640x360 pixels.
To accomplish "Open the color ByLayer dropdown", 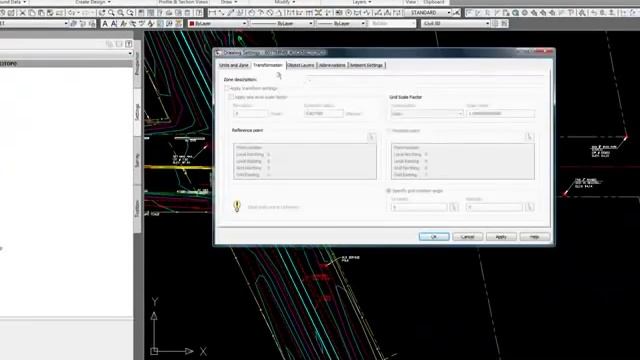I will coord(218,24).
